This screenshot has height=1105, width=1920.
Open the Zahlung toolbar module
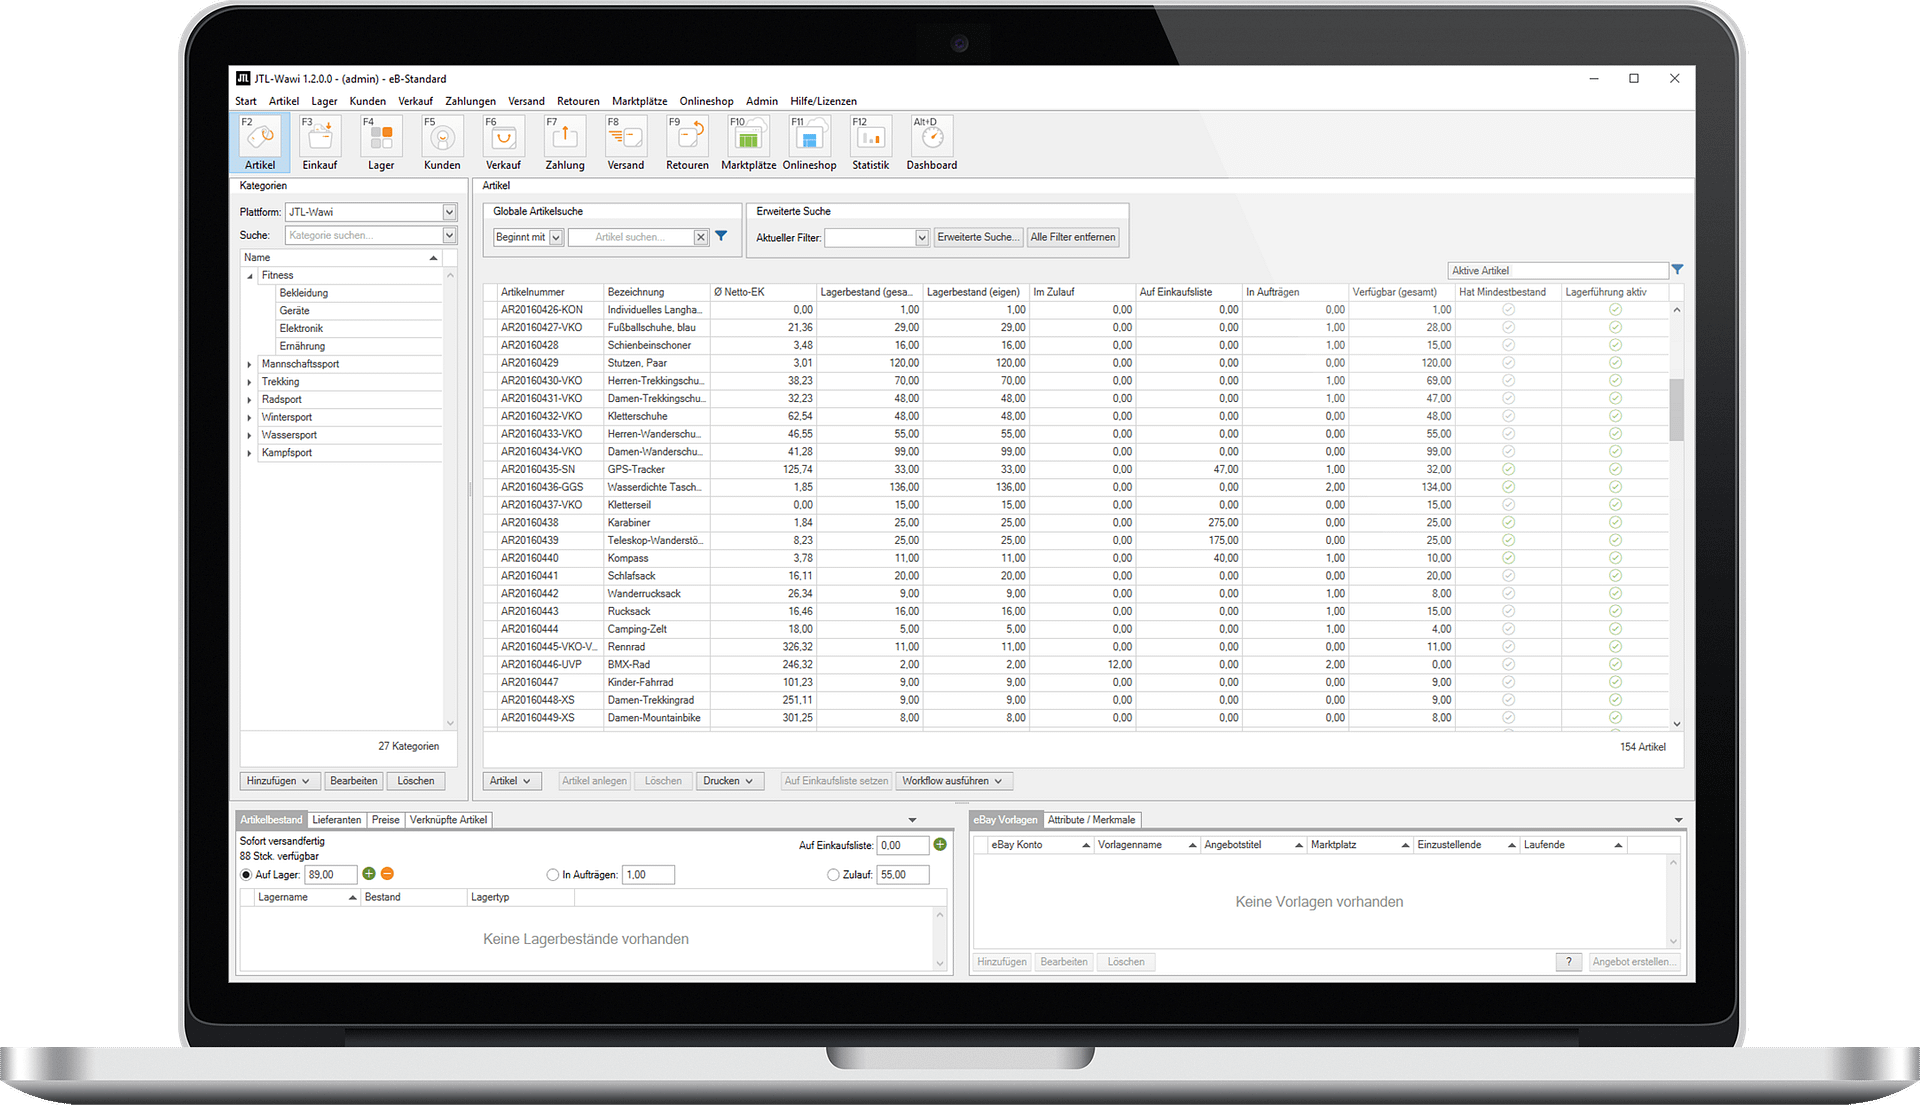(564, 143)
